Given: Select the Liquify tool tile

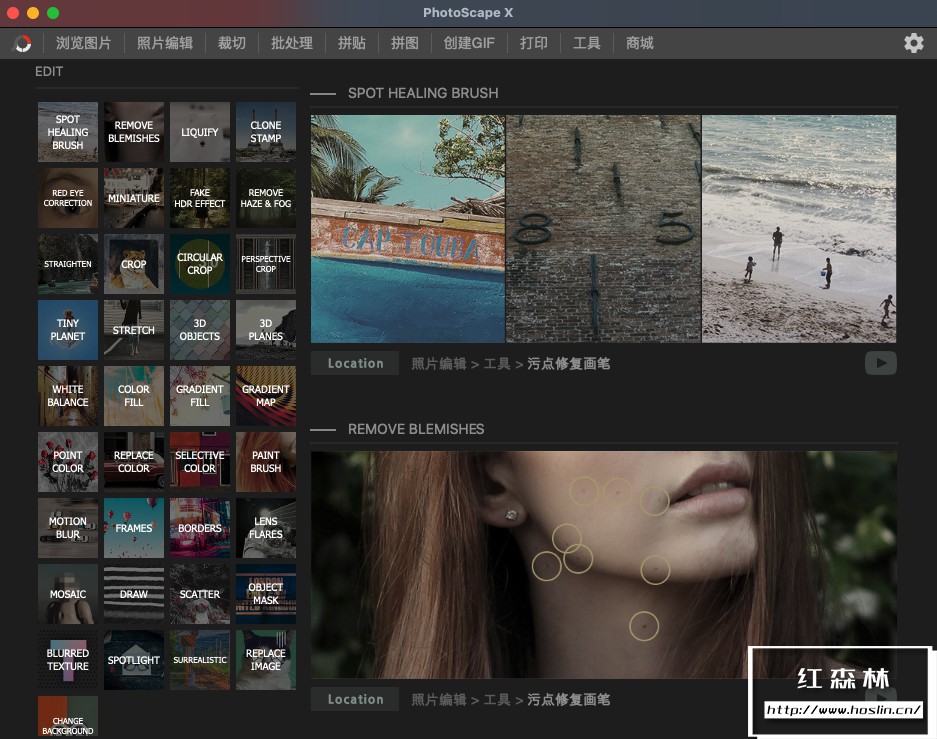Looking at the screenshot, I should click(x=200, y=131).
